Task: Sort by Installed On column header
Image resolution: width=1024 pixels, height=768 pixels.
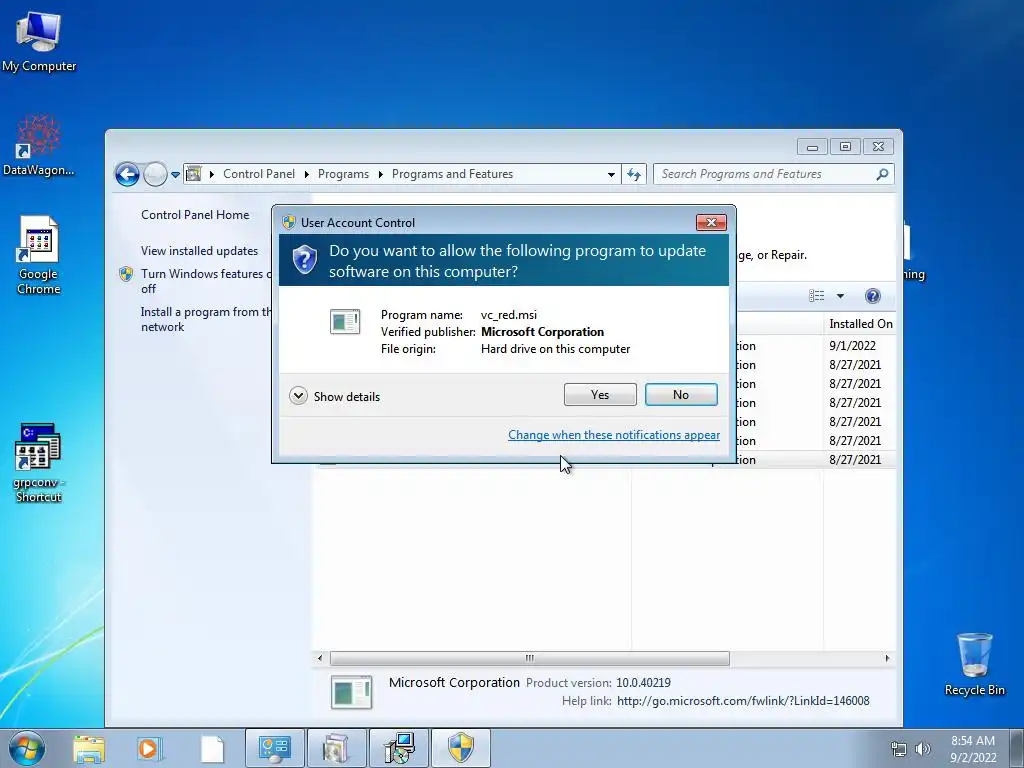Action: point(859,324)
